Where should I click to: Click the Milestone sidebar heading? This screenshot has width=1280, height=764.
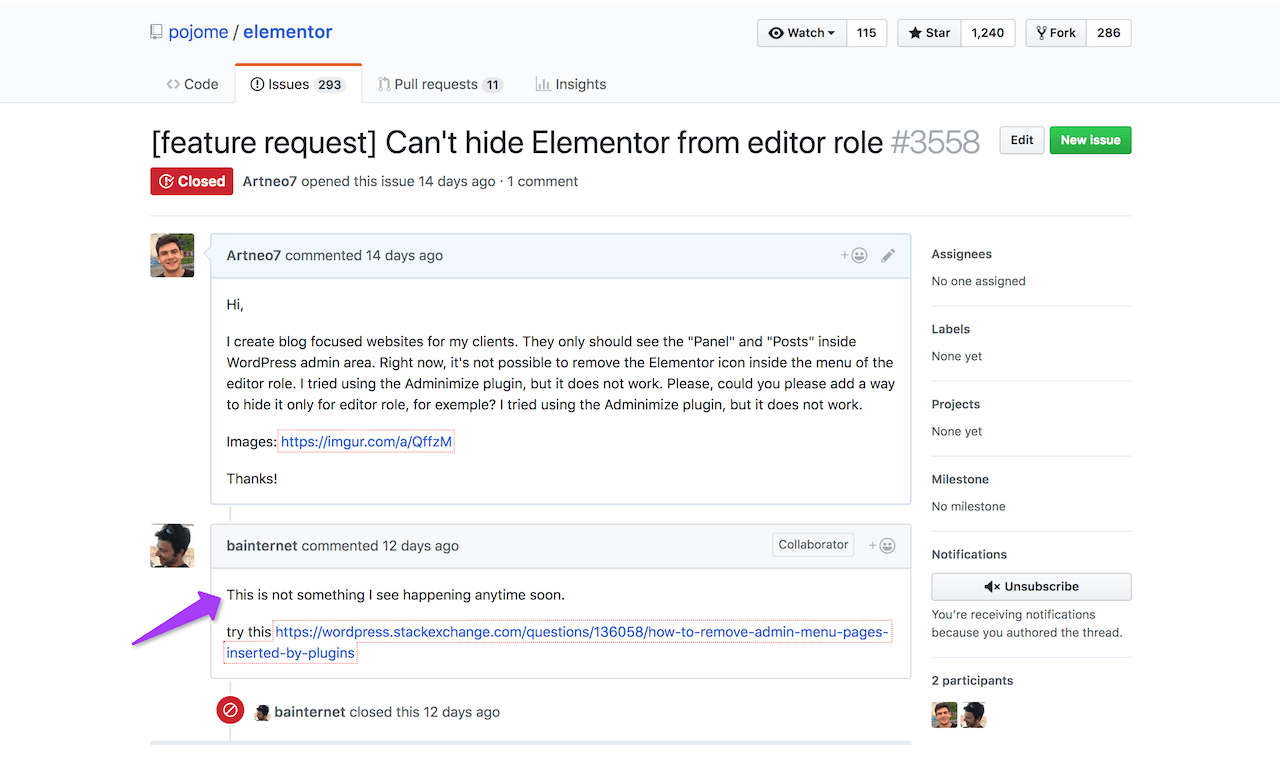pyautogui.click(x=960, y=479)
